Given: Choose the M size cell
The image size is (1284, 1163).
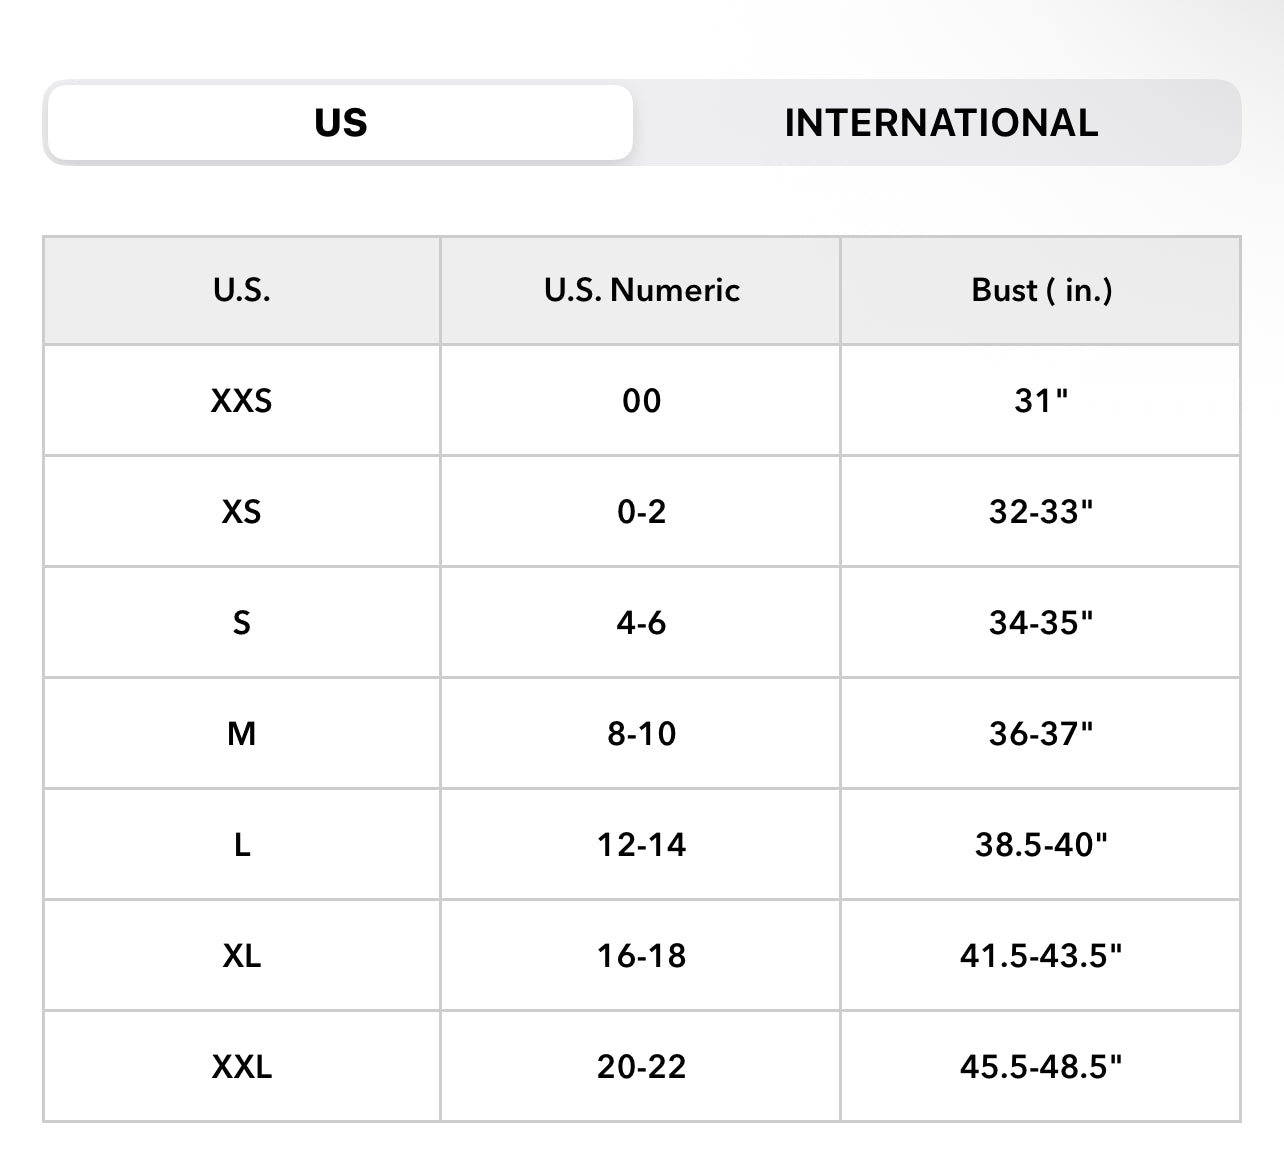Looking at the screenshot, I should (x=241, y=734).
